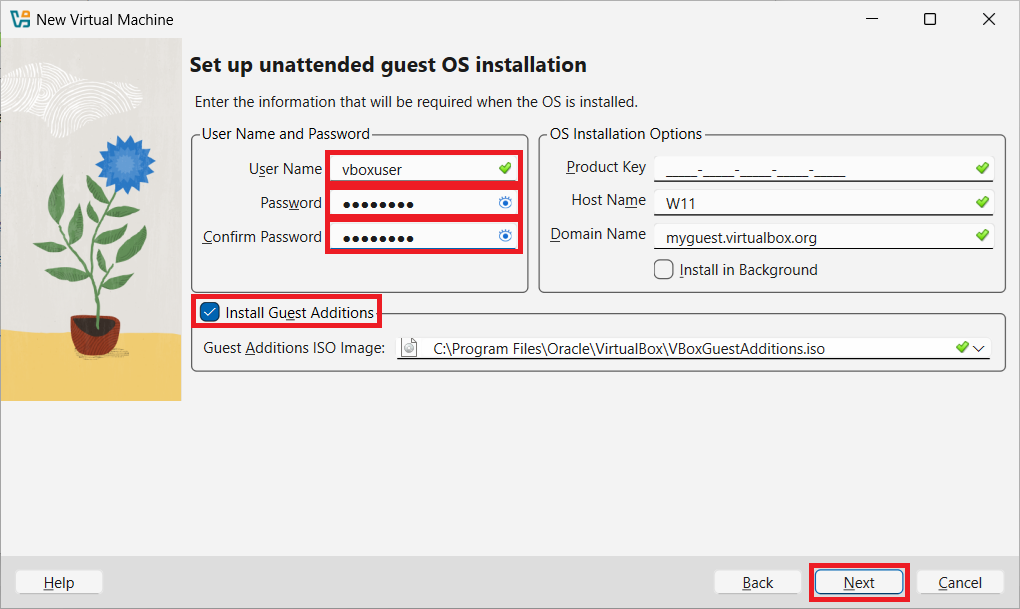Click the green checkmark in Host Name field
This screenshot has width=1020, height=609.
pyautogui.click(x=982, y=202)
